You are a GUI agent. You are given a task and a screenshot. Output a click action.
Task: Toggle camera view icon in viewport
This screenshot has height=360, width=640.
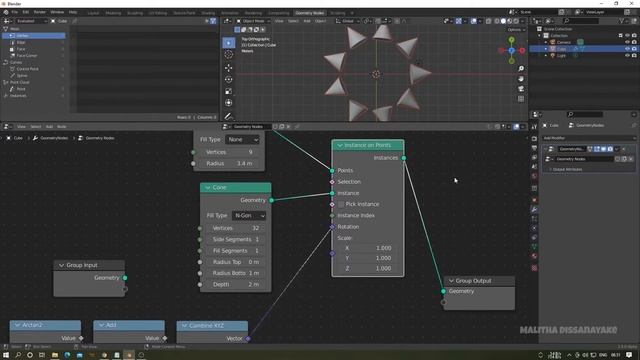point(521,89)
